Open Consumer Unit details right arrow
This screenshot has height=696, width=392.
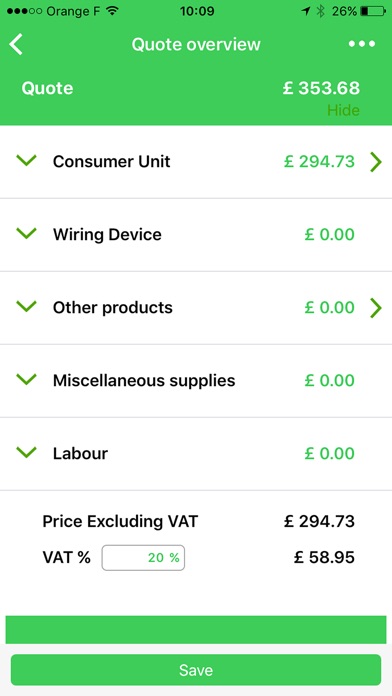(x=376, y=162)
